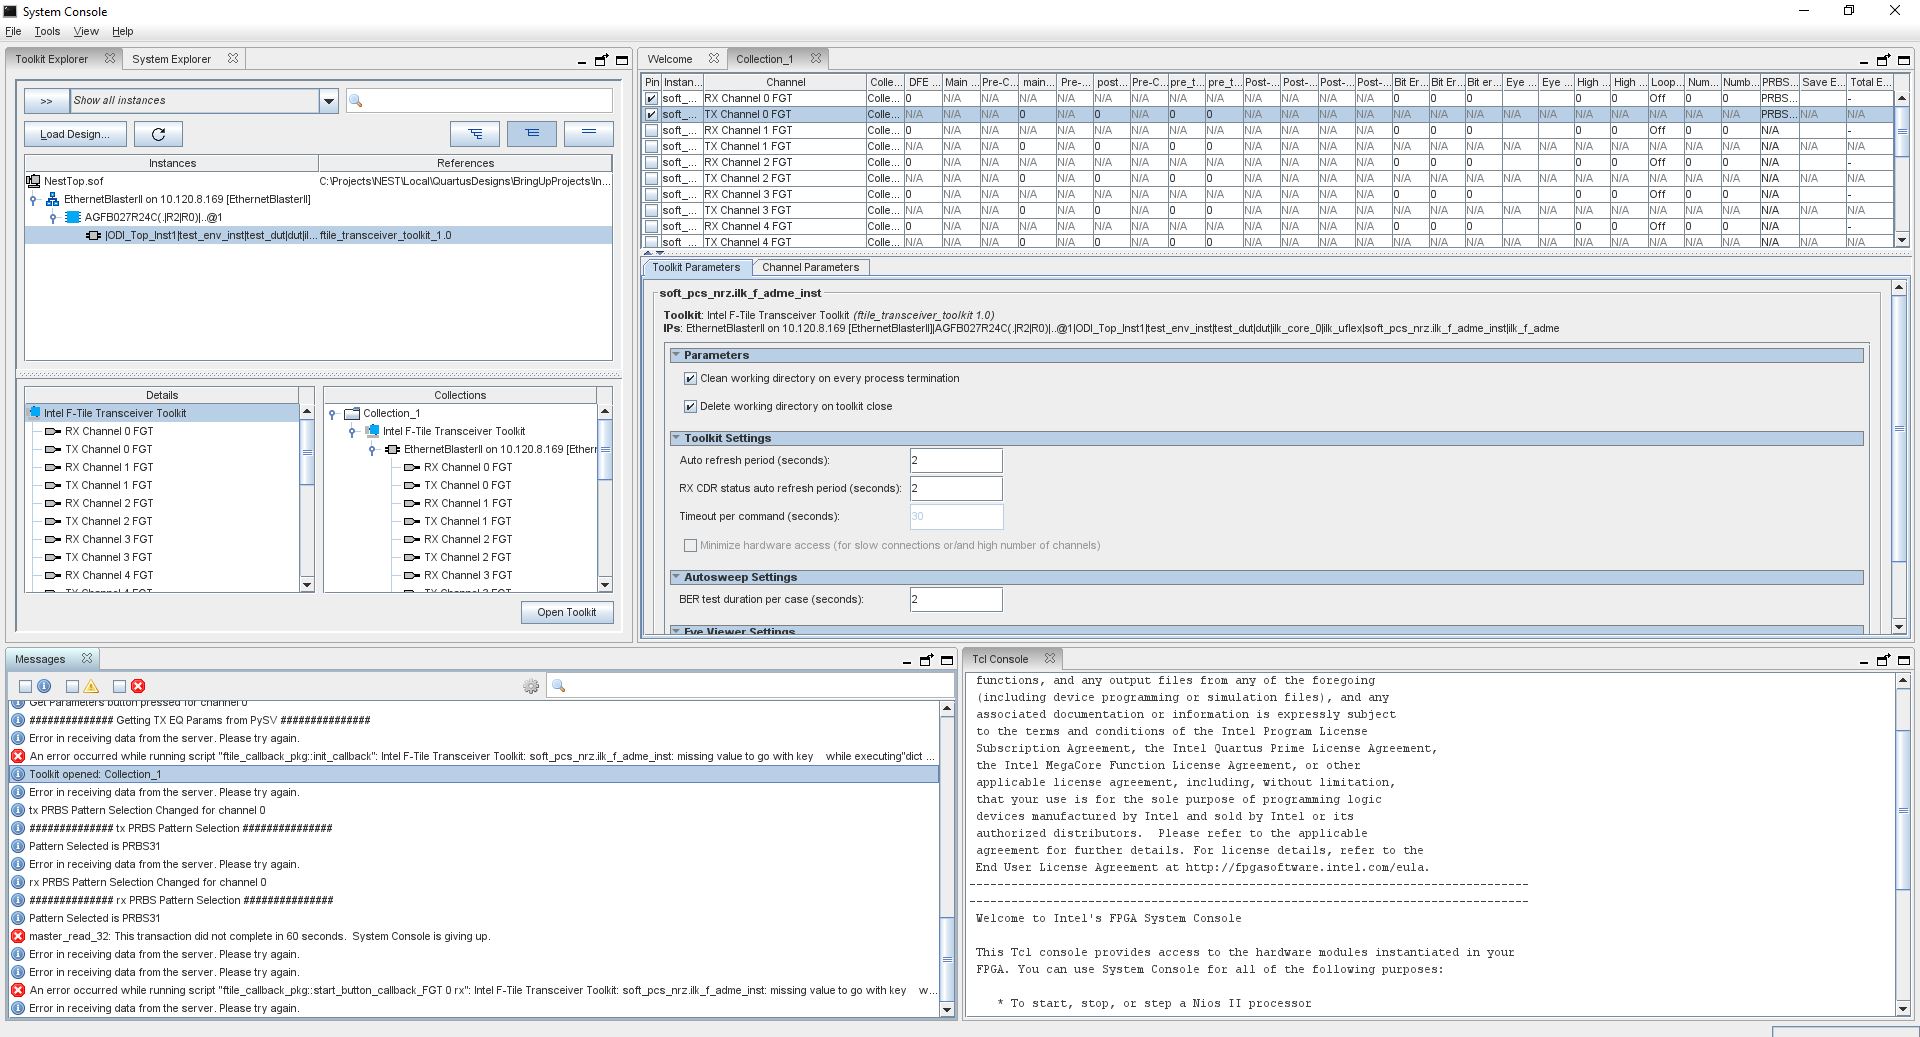Click the refresh button beside Load Design
The image size is (1920, 1037).
point(158,134)
